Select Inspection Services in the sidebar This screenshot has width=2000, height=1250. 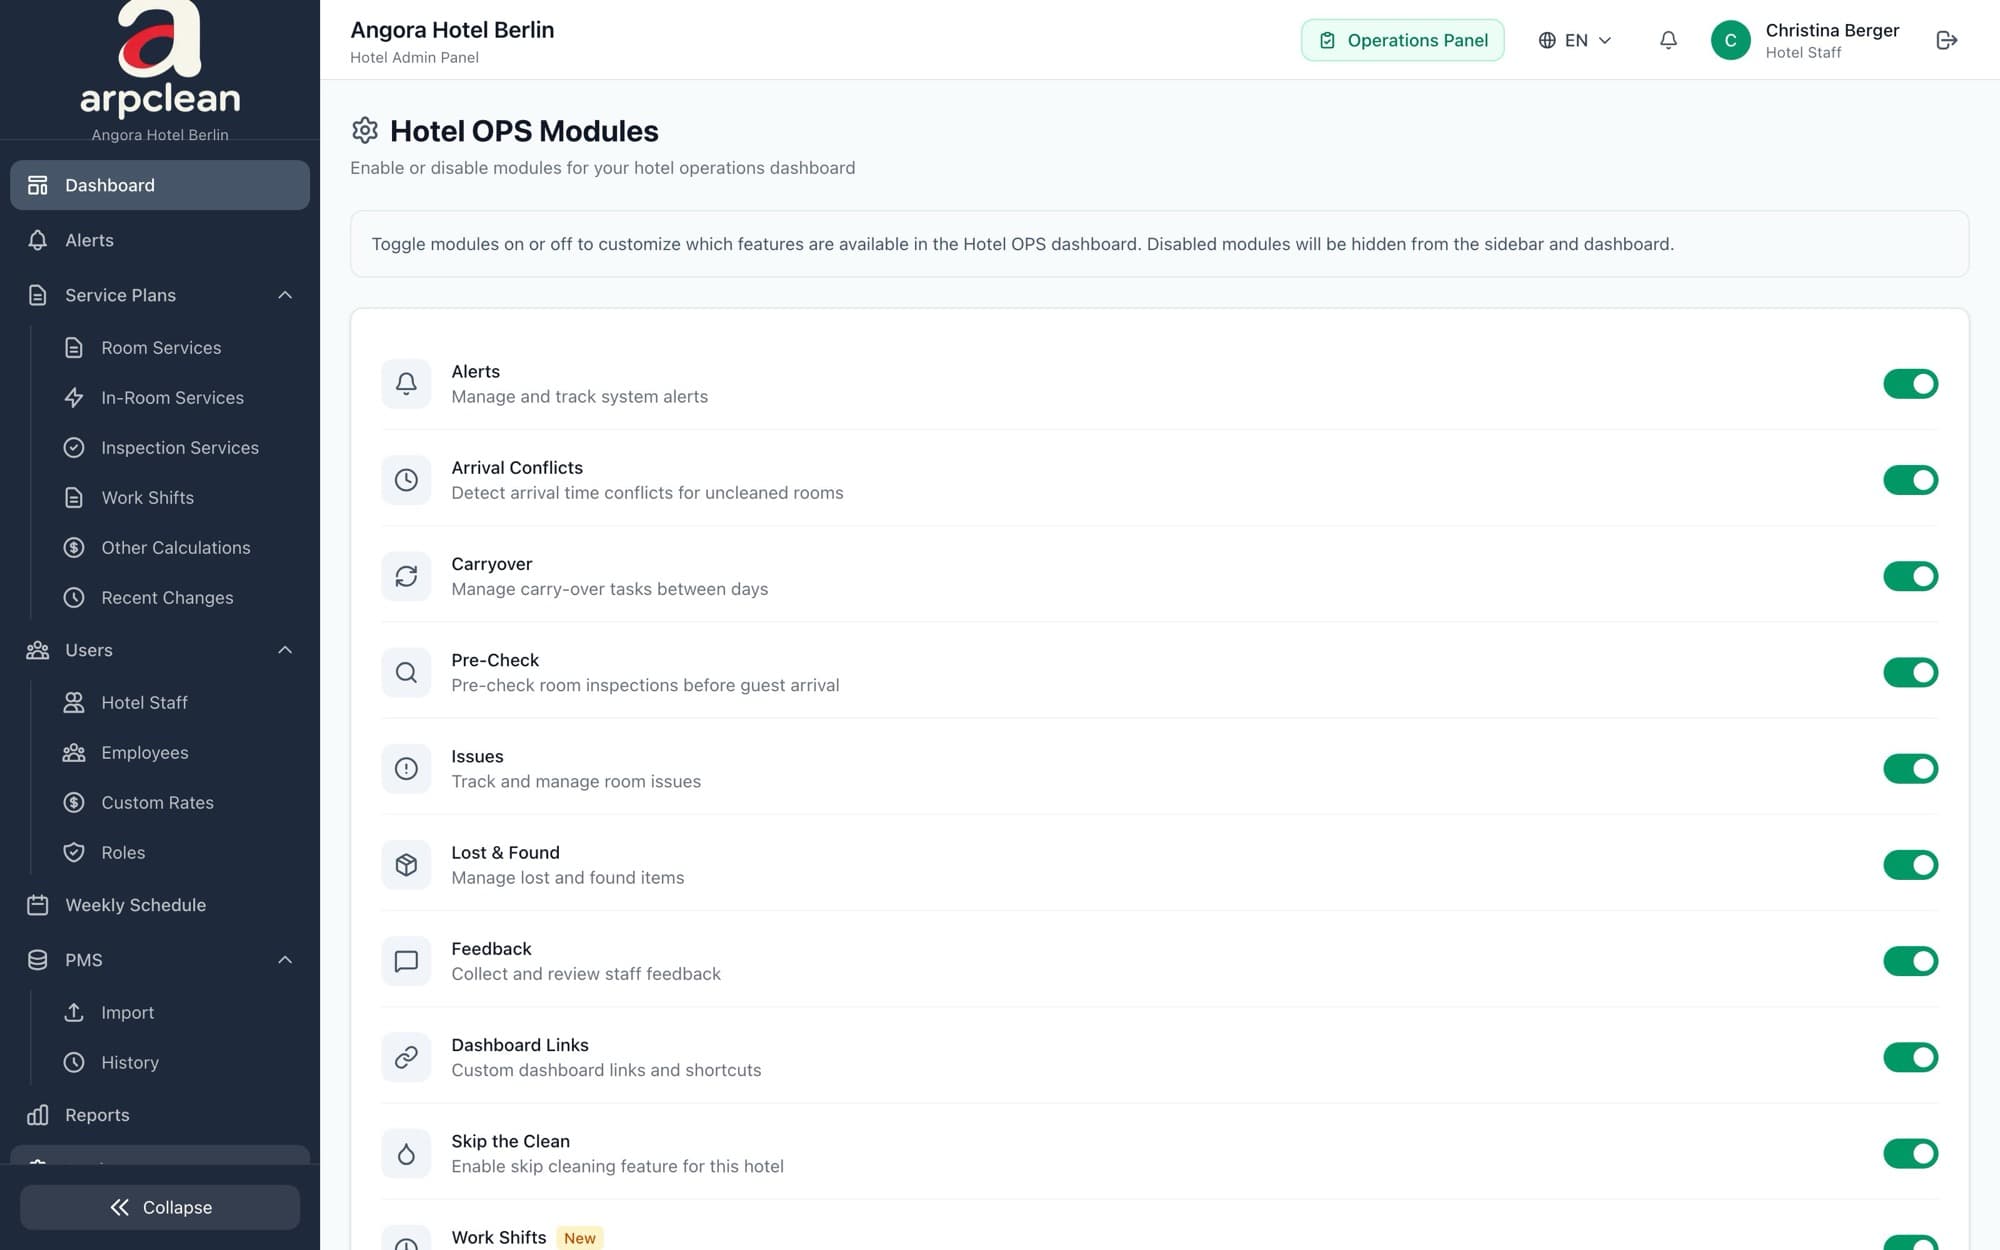tap(178, 448)
